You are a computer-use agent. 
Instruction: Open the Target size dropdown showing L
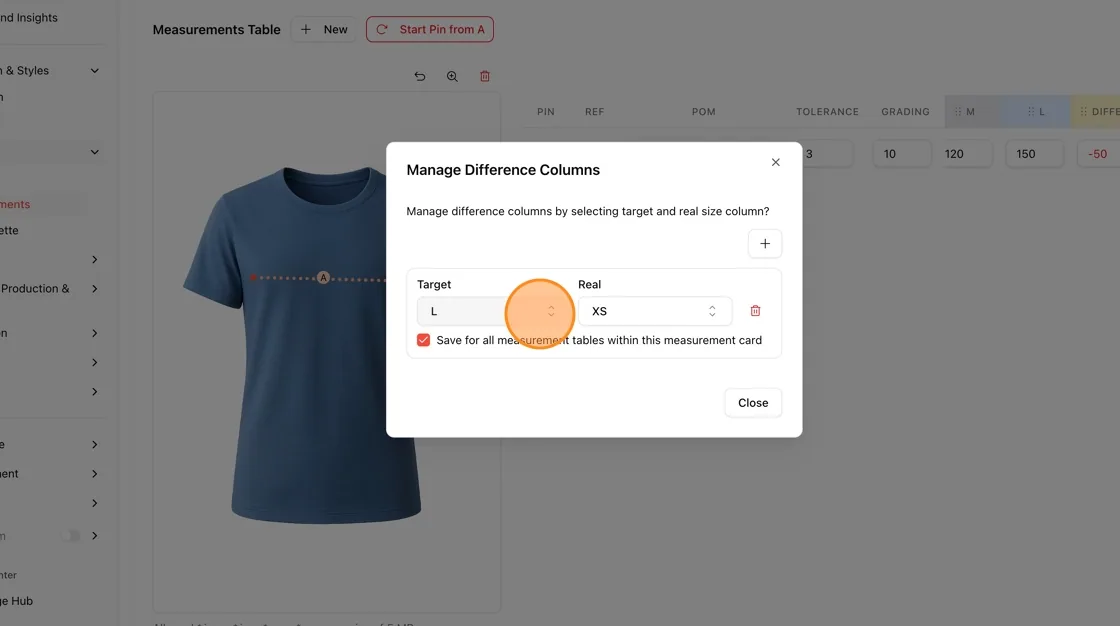click(493, 311)
